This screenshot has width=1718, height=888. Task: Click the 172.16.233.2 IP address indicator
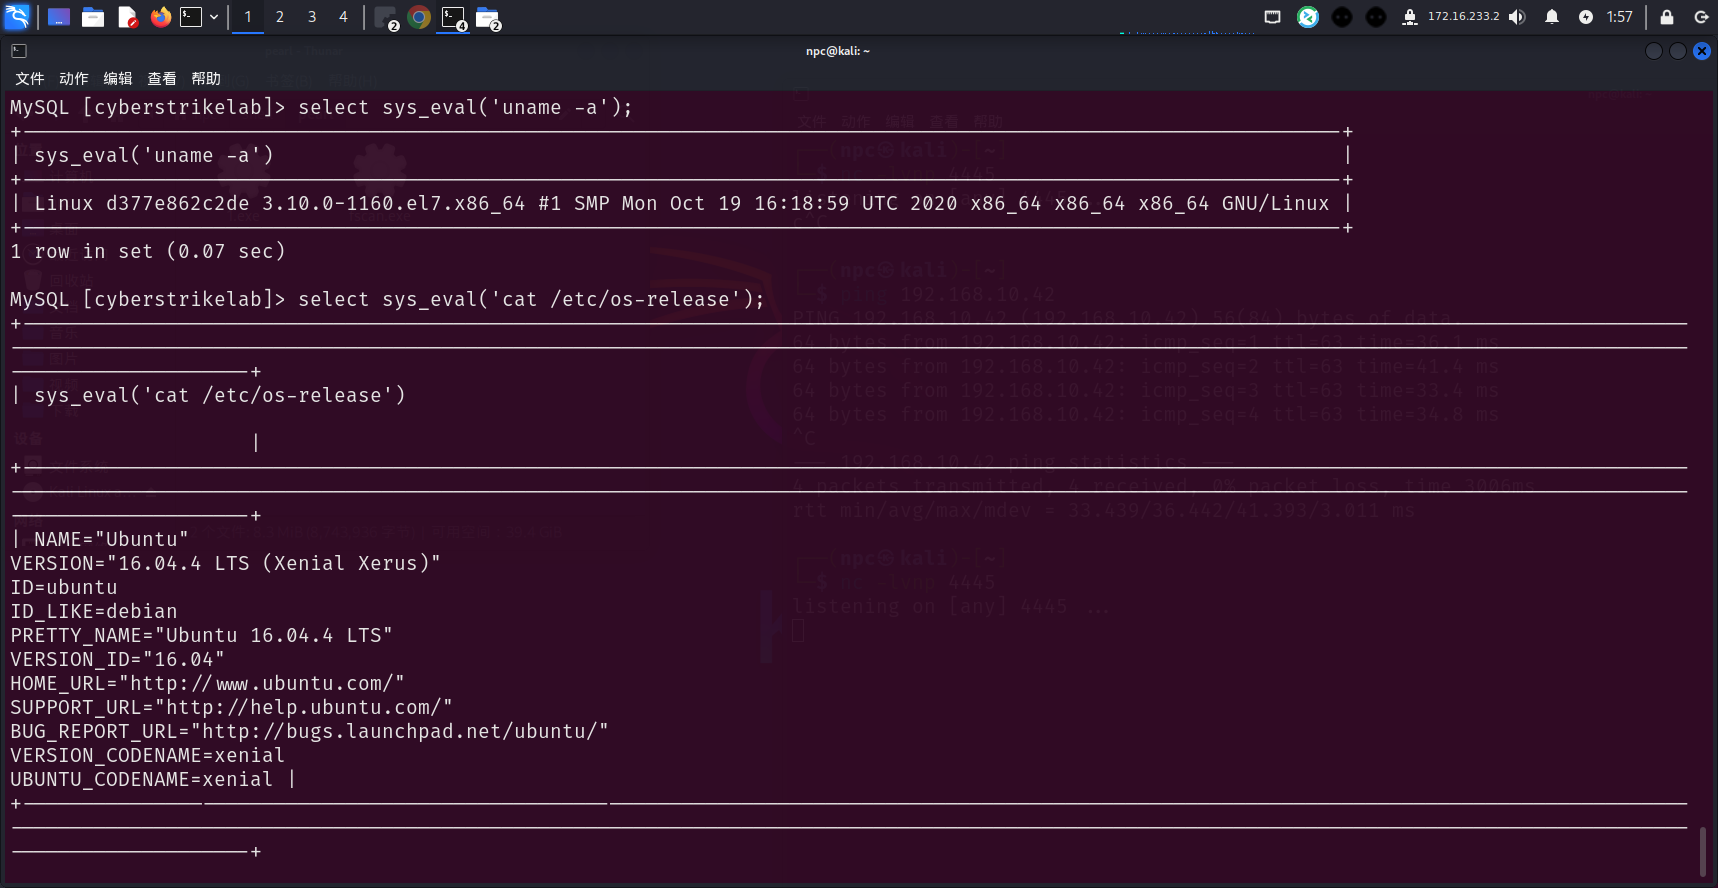click(x=1463, y=17)
